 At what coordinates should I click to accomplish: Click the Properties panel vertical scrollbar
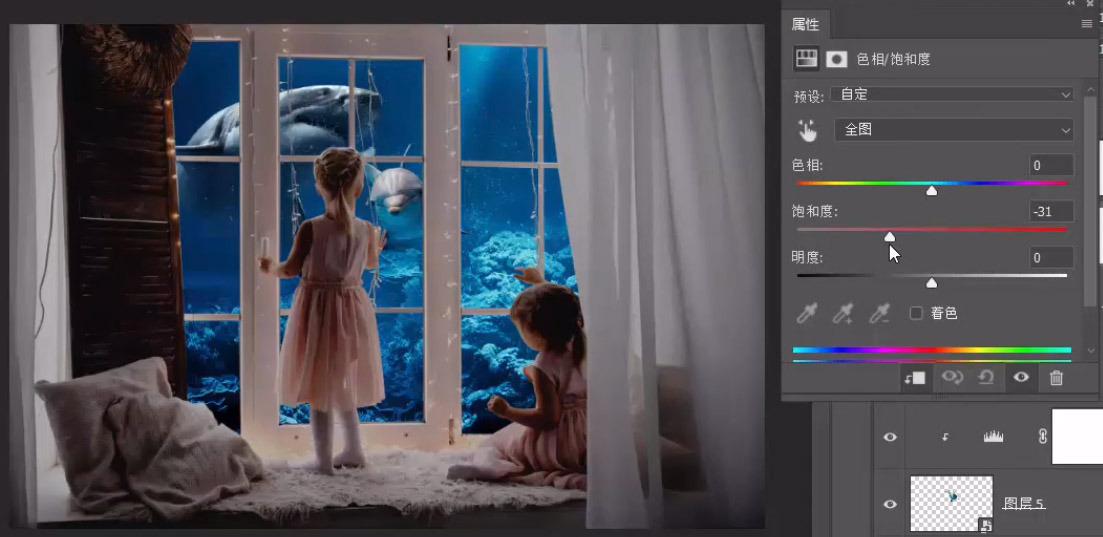click(1090, 201)
